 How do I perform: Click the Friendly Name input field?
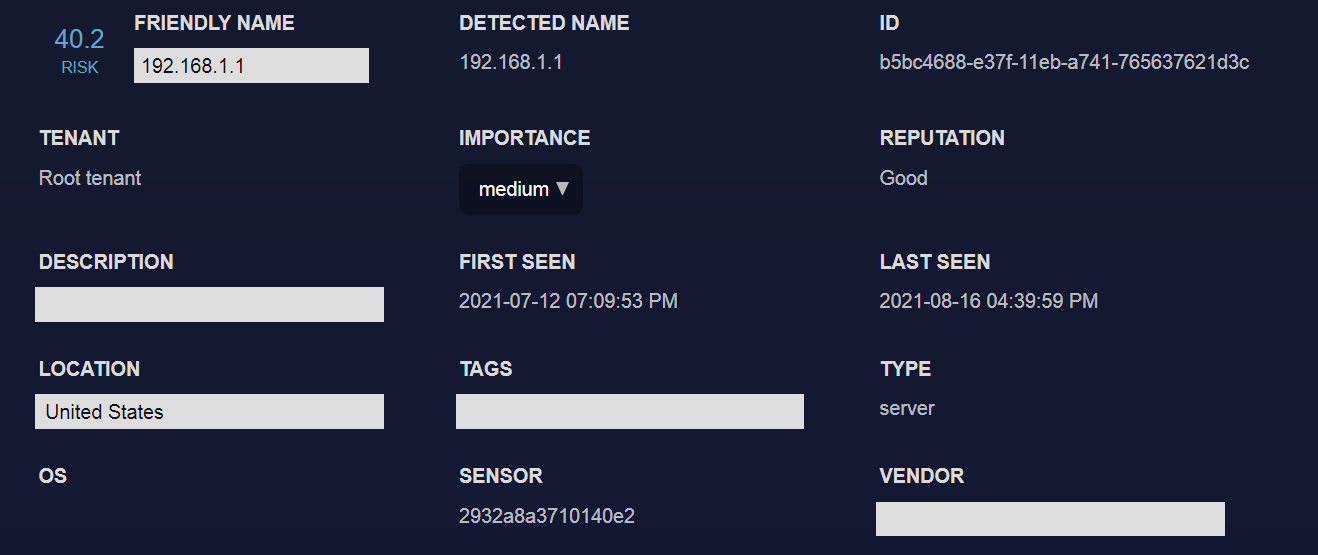[x=251, y=66]
